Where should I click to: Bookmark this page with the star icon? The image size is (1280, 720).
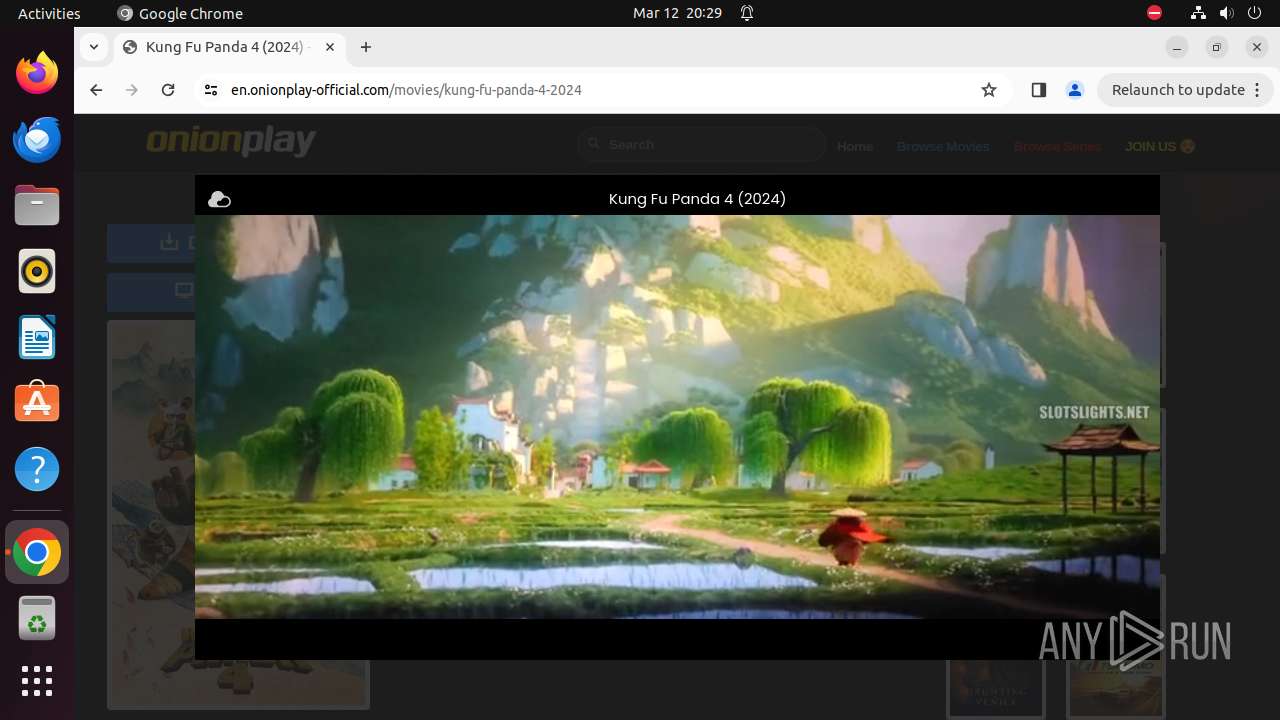(989, 90)
